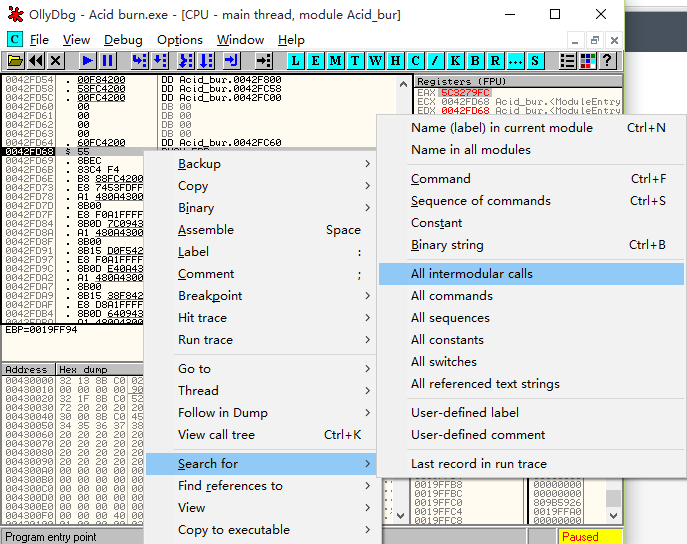Open the Options menu
The height and width of the screenshot is (544, 687).
click(180, 40)
